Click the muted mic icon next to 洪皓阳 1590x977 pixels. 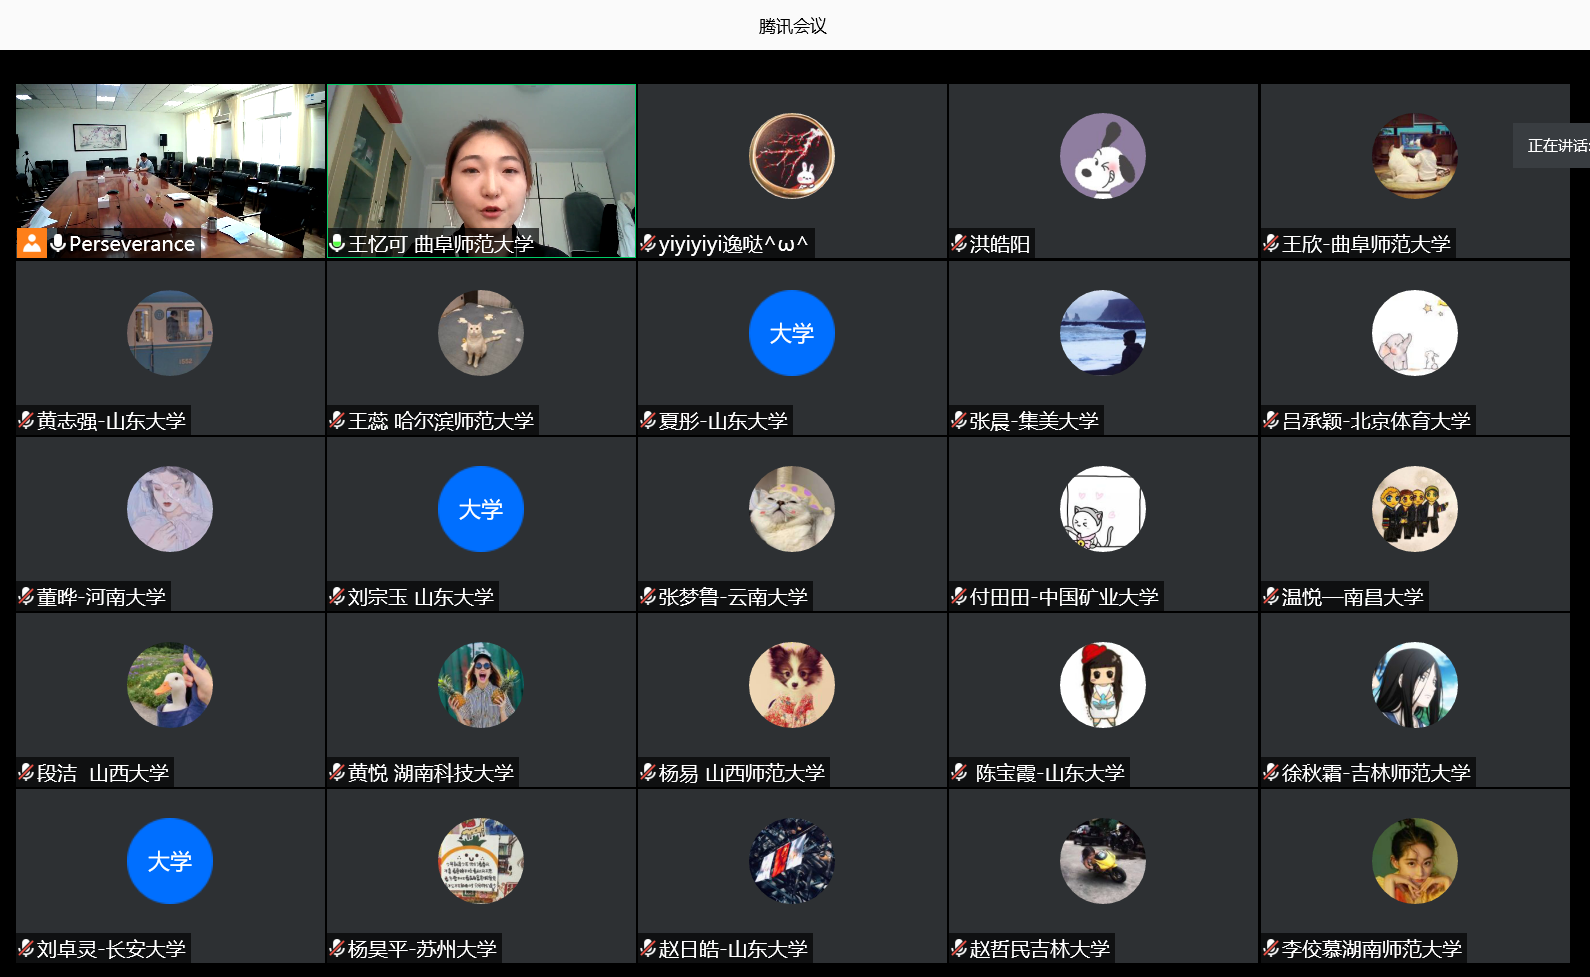pos(959,243)
